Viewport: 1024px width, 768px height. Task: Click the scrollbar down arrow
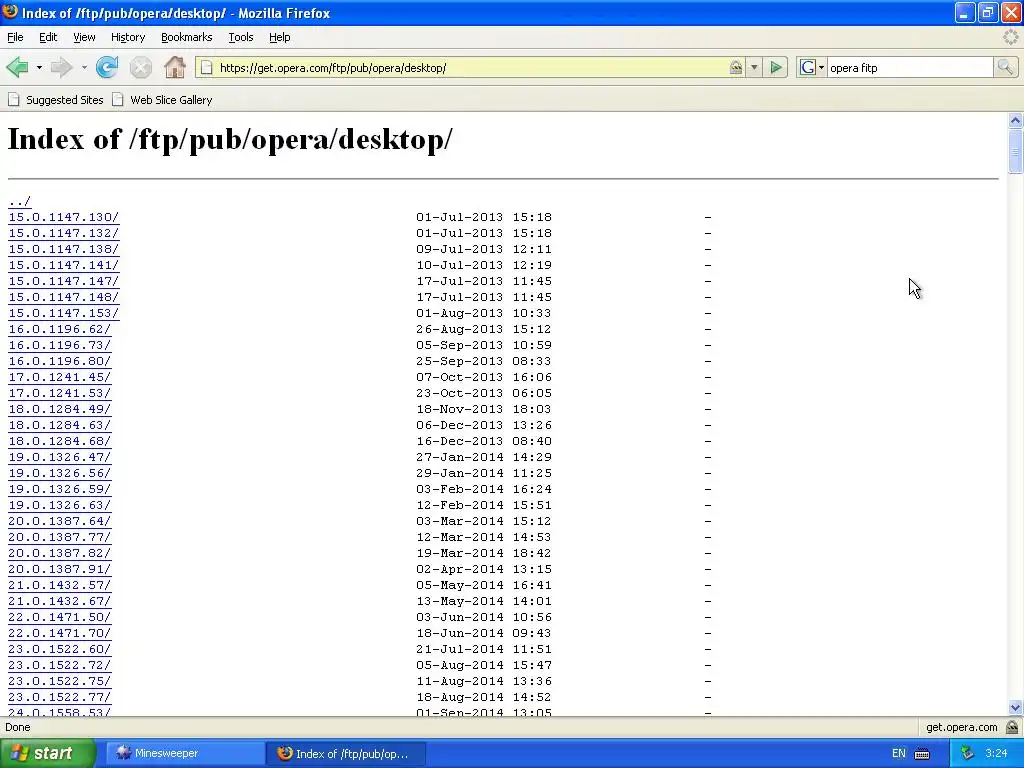click(x=1015, y=707)
